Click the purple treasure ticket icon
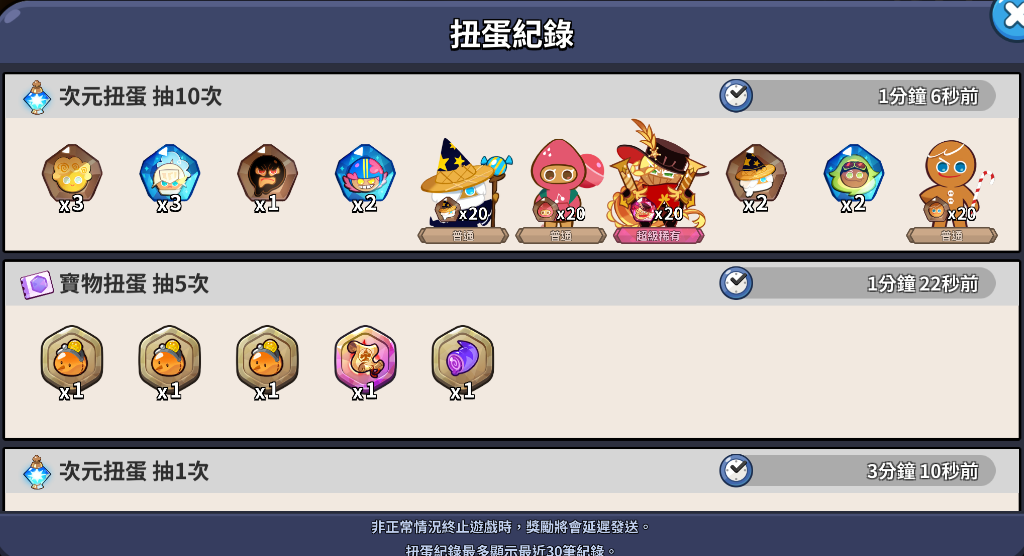The height and width of the screenshot is (556, 1024). 37,284
